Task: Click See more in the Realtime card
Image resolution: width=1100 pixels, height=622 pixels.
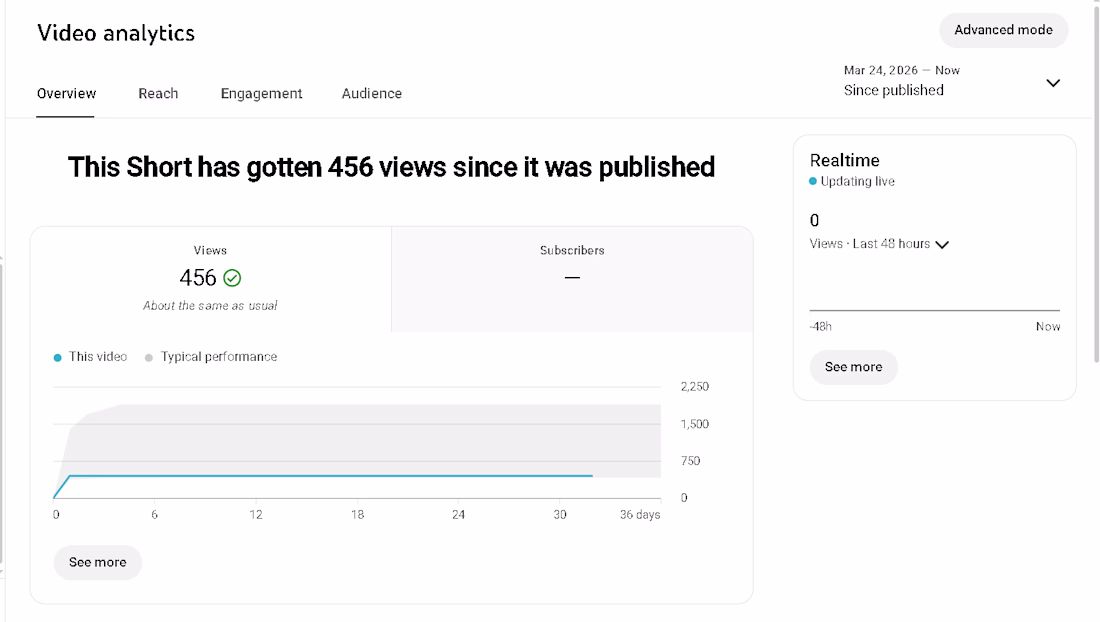Action: 853,367
